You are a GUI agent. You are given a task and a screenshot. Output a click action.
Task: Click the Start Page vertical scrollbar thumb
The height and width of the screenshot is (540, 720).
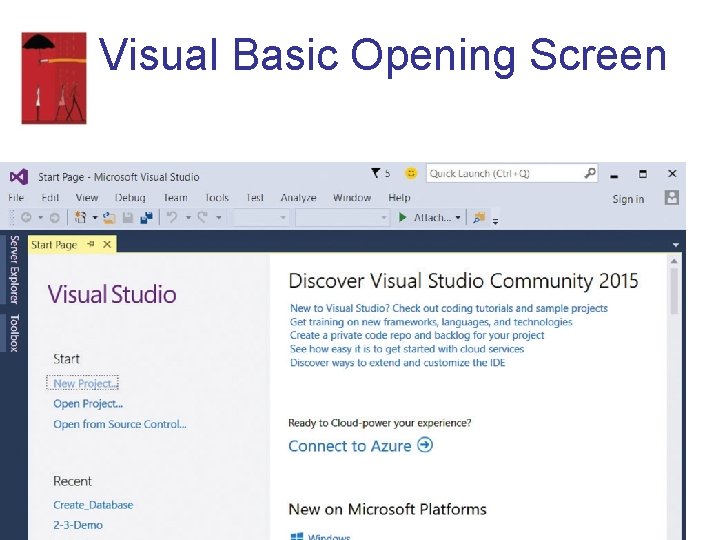coord(674,291)
